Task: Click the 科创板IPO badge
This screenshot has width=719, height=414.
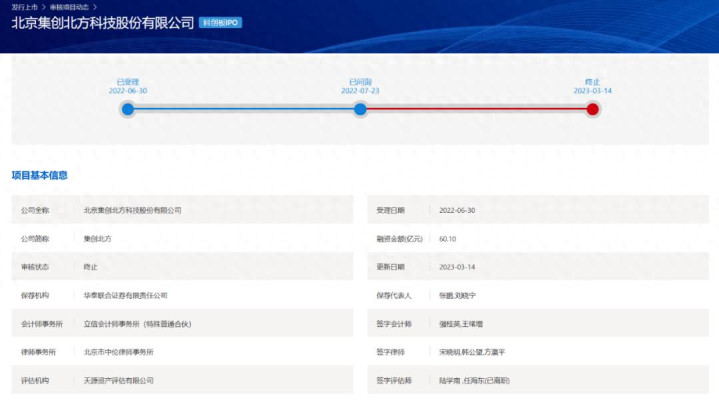Action: [220, 22]
